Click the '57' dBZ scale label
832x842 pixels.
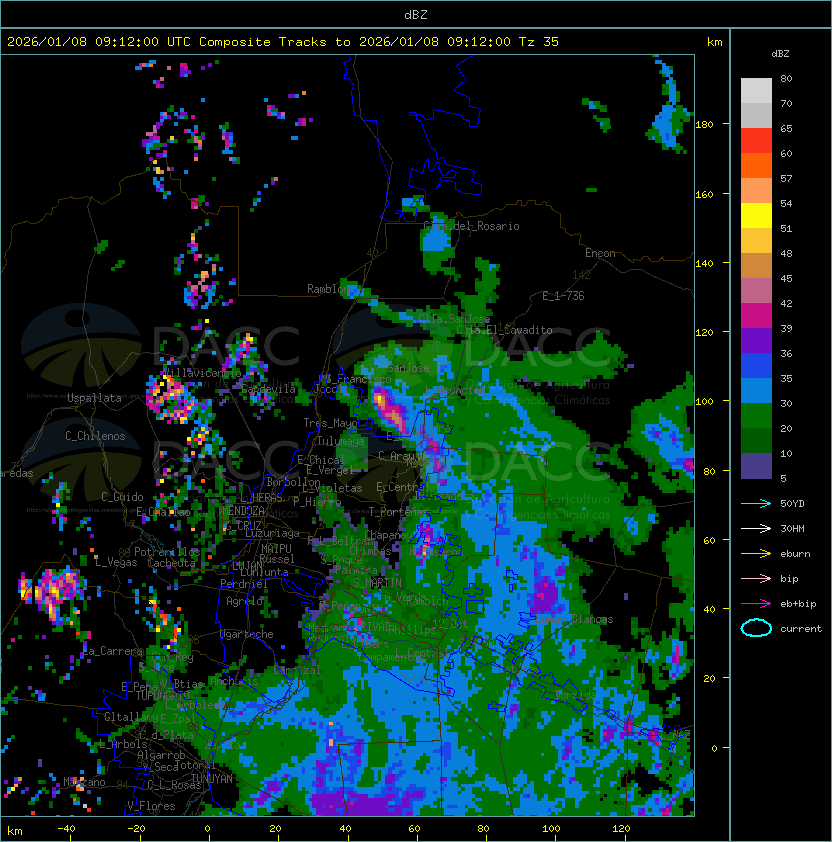pos(786,178)
